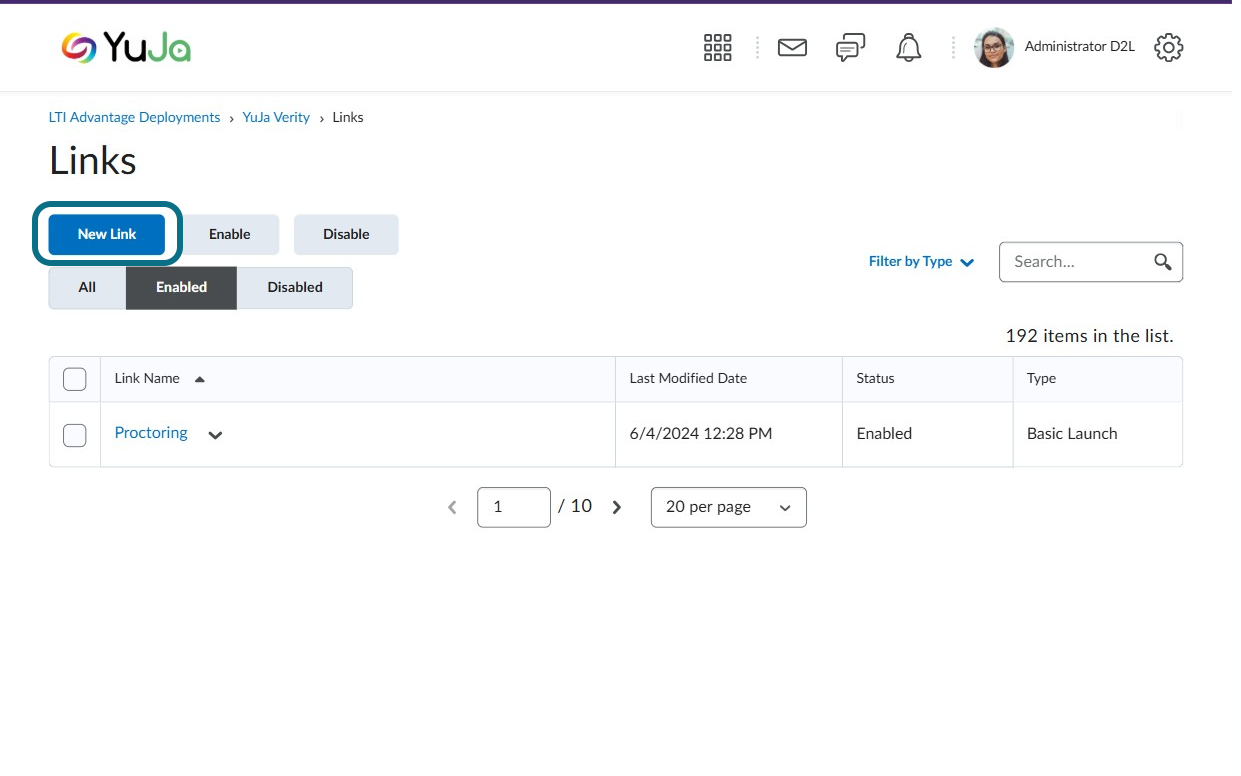Click the Enable button

(x=229, y=234)
